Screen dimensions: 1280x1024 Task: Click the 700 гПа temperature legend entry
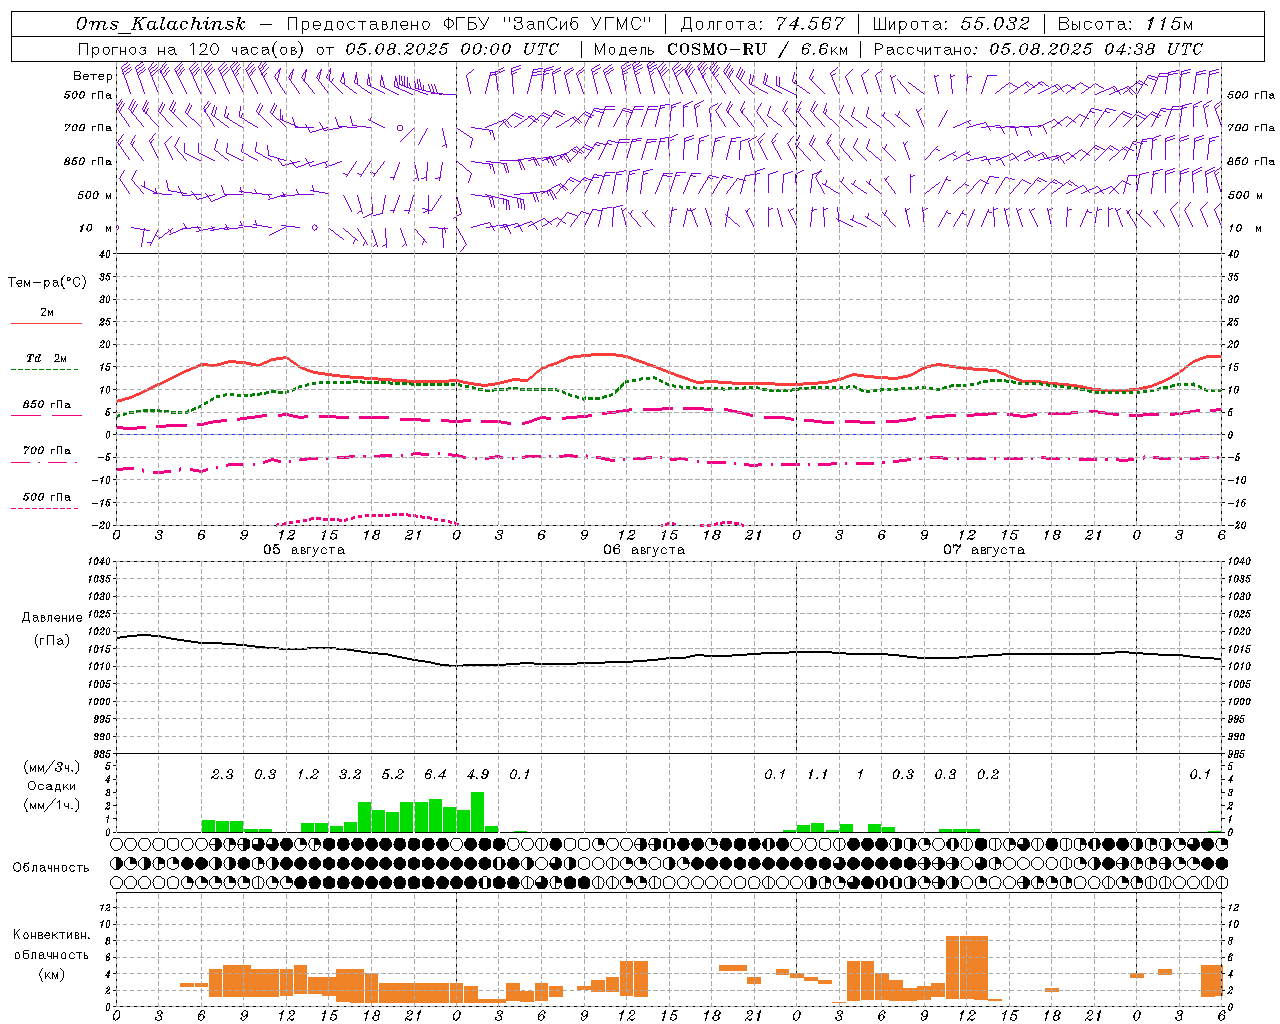tap(47, 450)
